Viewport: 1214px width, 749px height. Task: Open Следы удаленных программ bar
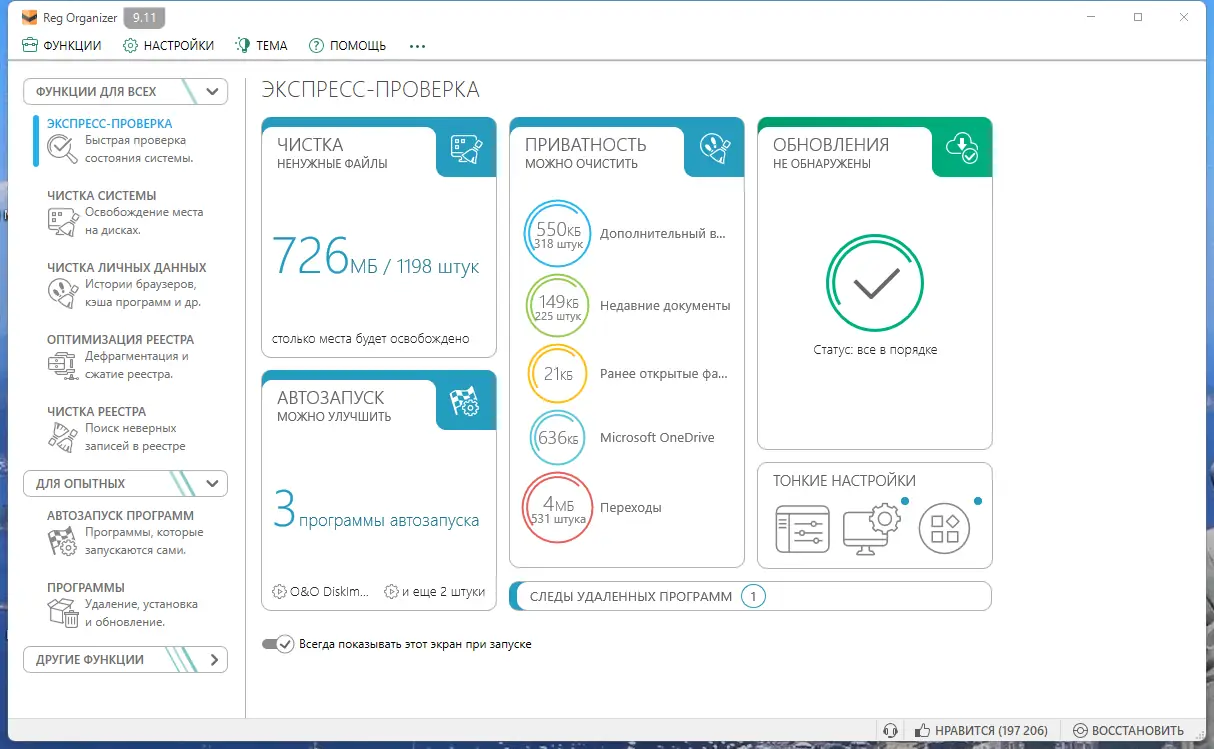click(750, 596)
